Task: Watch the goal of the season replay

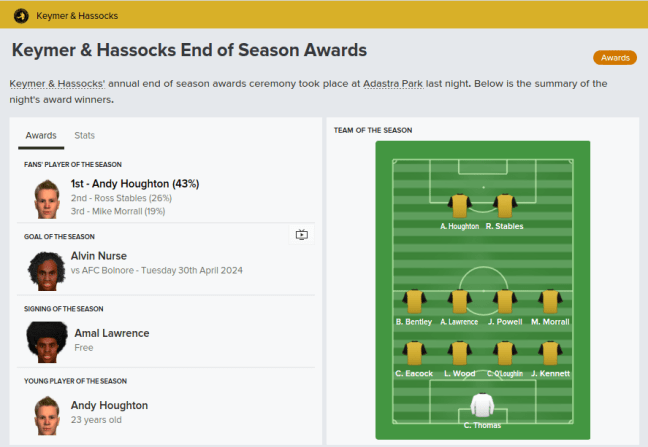Action: tap(302, 235)
